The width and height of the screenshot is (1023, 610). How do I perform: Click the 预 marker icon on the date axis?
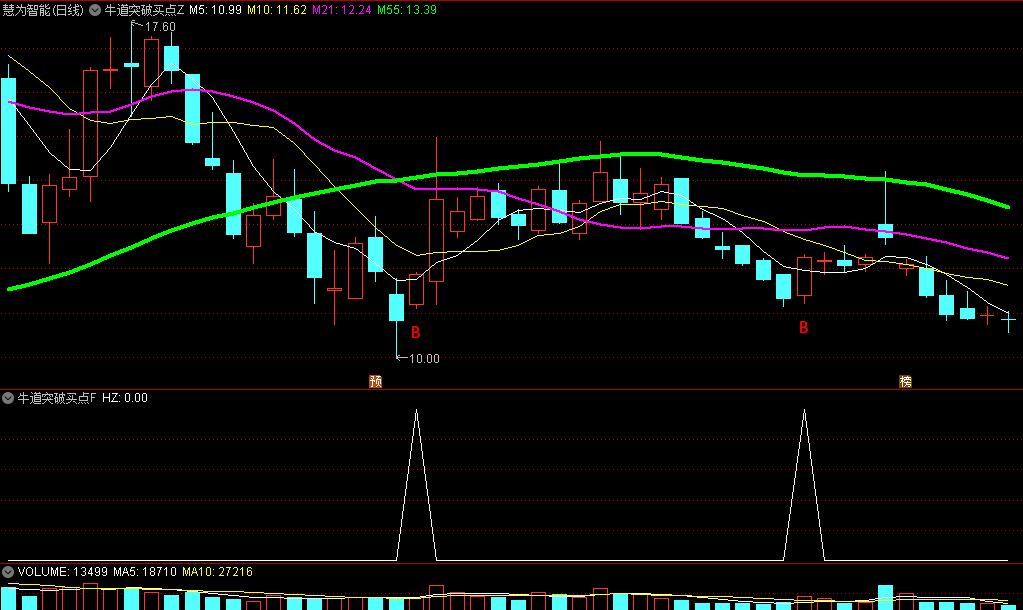click(x=375, y=382)
